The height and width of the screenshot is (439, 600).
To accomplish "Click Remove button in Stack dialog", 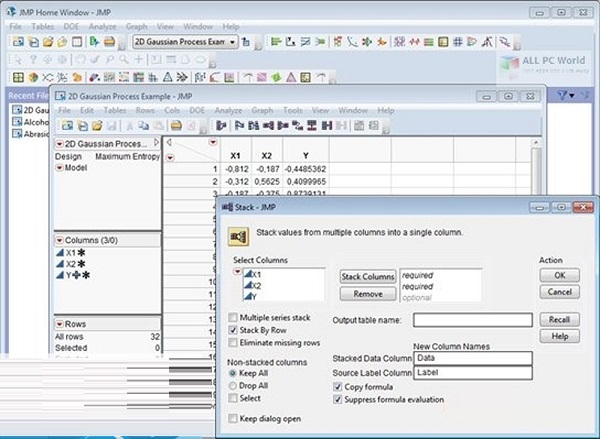I will (368, 294).
